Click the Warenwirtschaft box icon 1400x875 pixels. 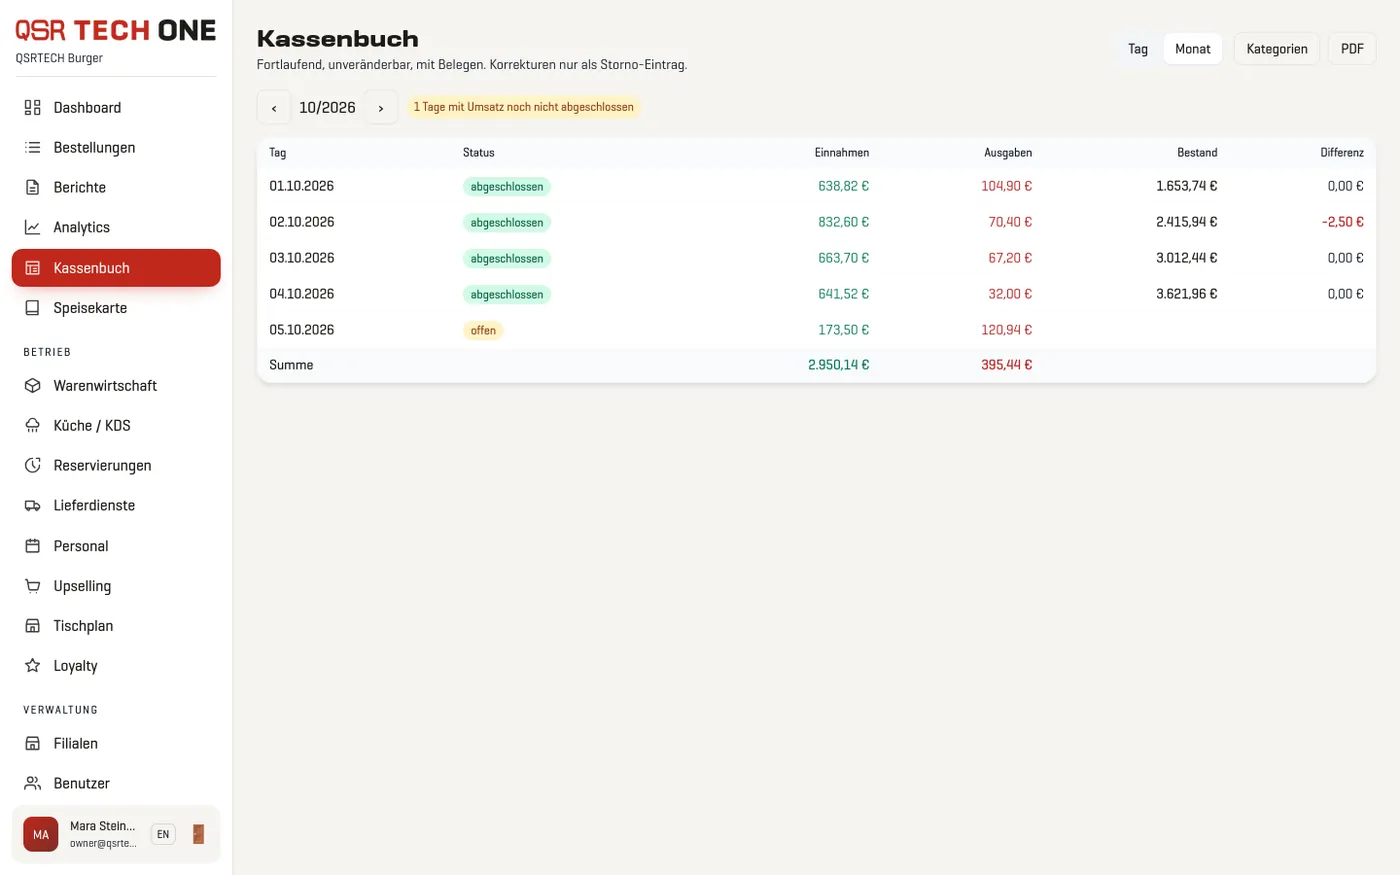[x=33, y=386]
